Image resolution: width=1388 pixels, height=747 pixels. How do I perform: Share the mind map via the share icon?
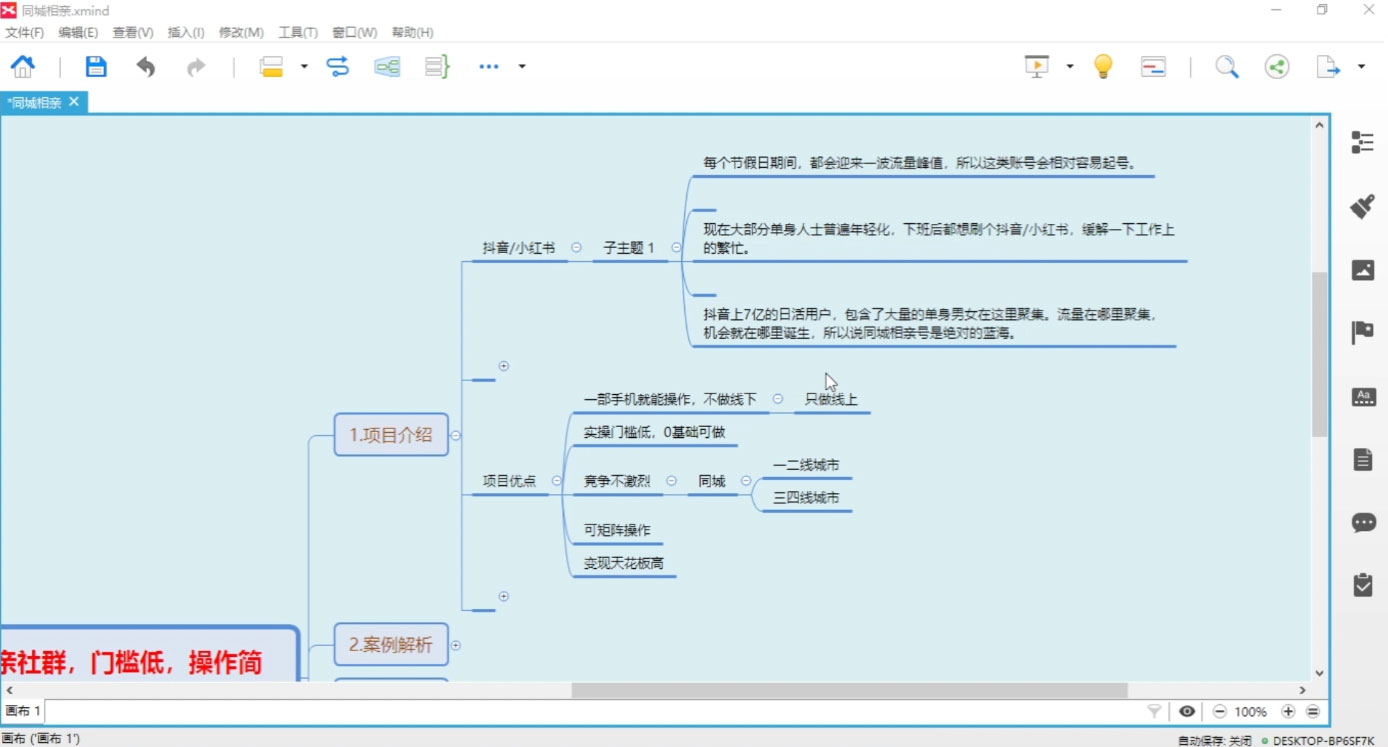[x=1276, y=66]
